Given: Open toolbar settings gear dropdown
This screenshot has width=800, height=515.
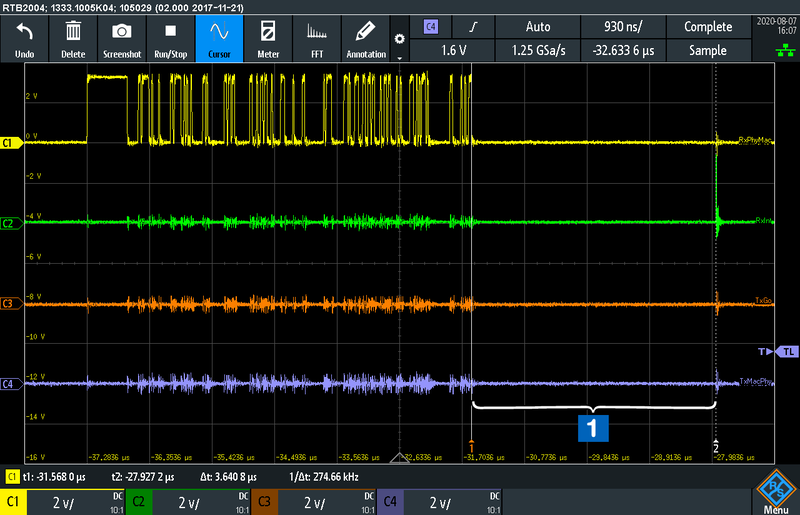Looking at the screenshot, I should click(400, 40).
